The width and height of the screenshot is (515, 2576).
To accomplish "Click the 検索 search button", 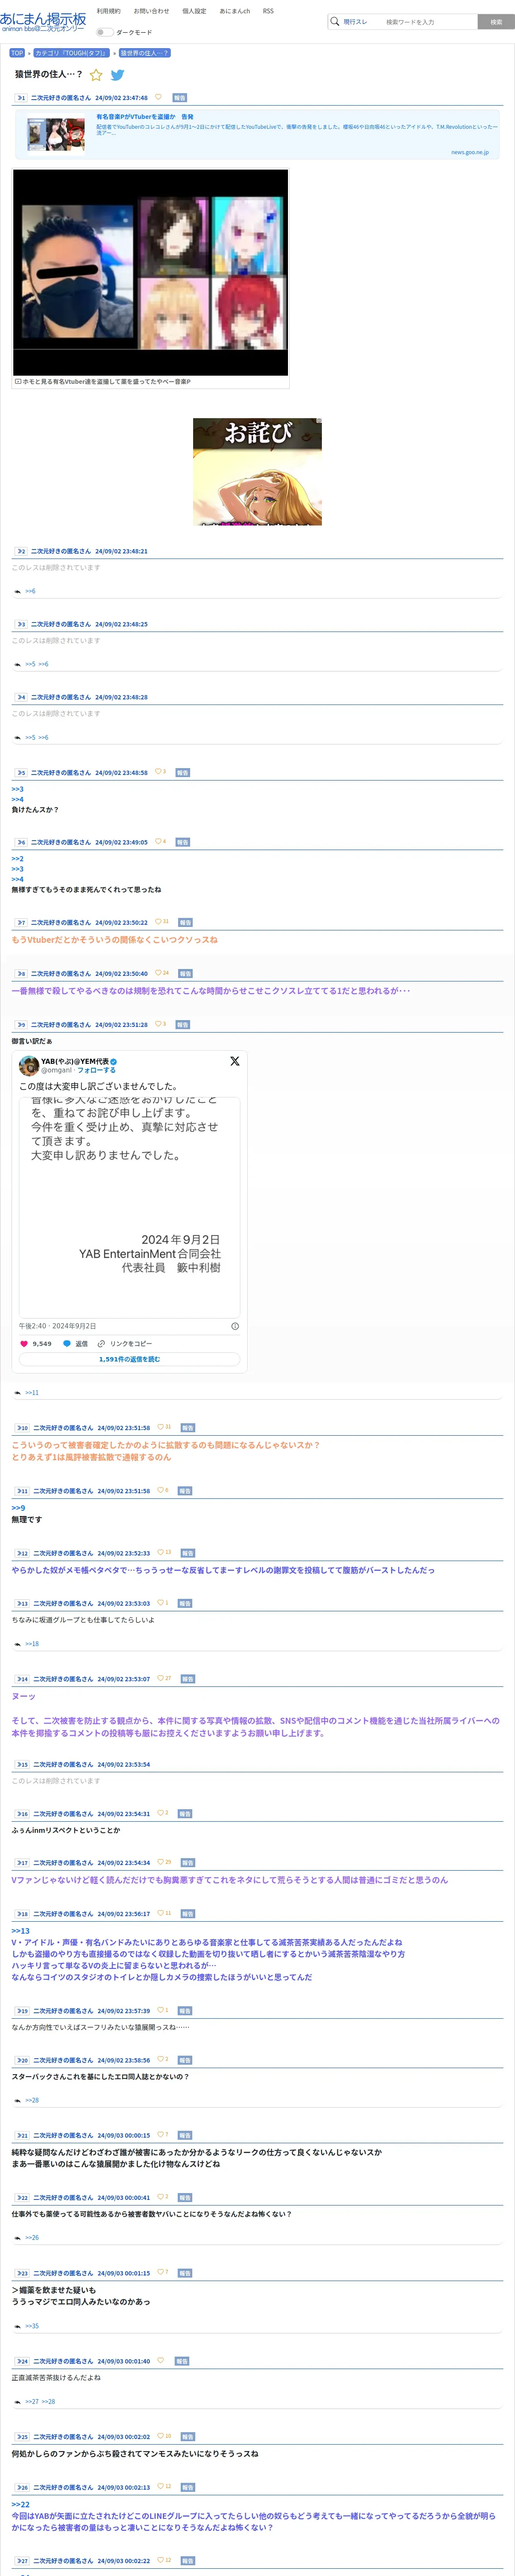I will point(496,22).
